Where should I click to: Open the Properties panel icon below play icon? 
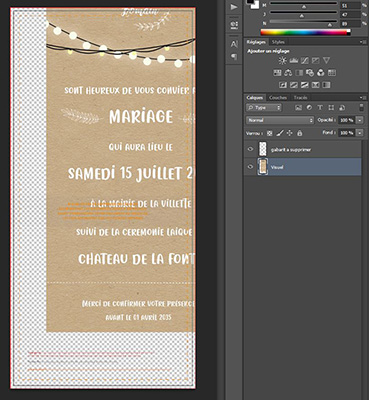click(x=234, y=24)
